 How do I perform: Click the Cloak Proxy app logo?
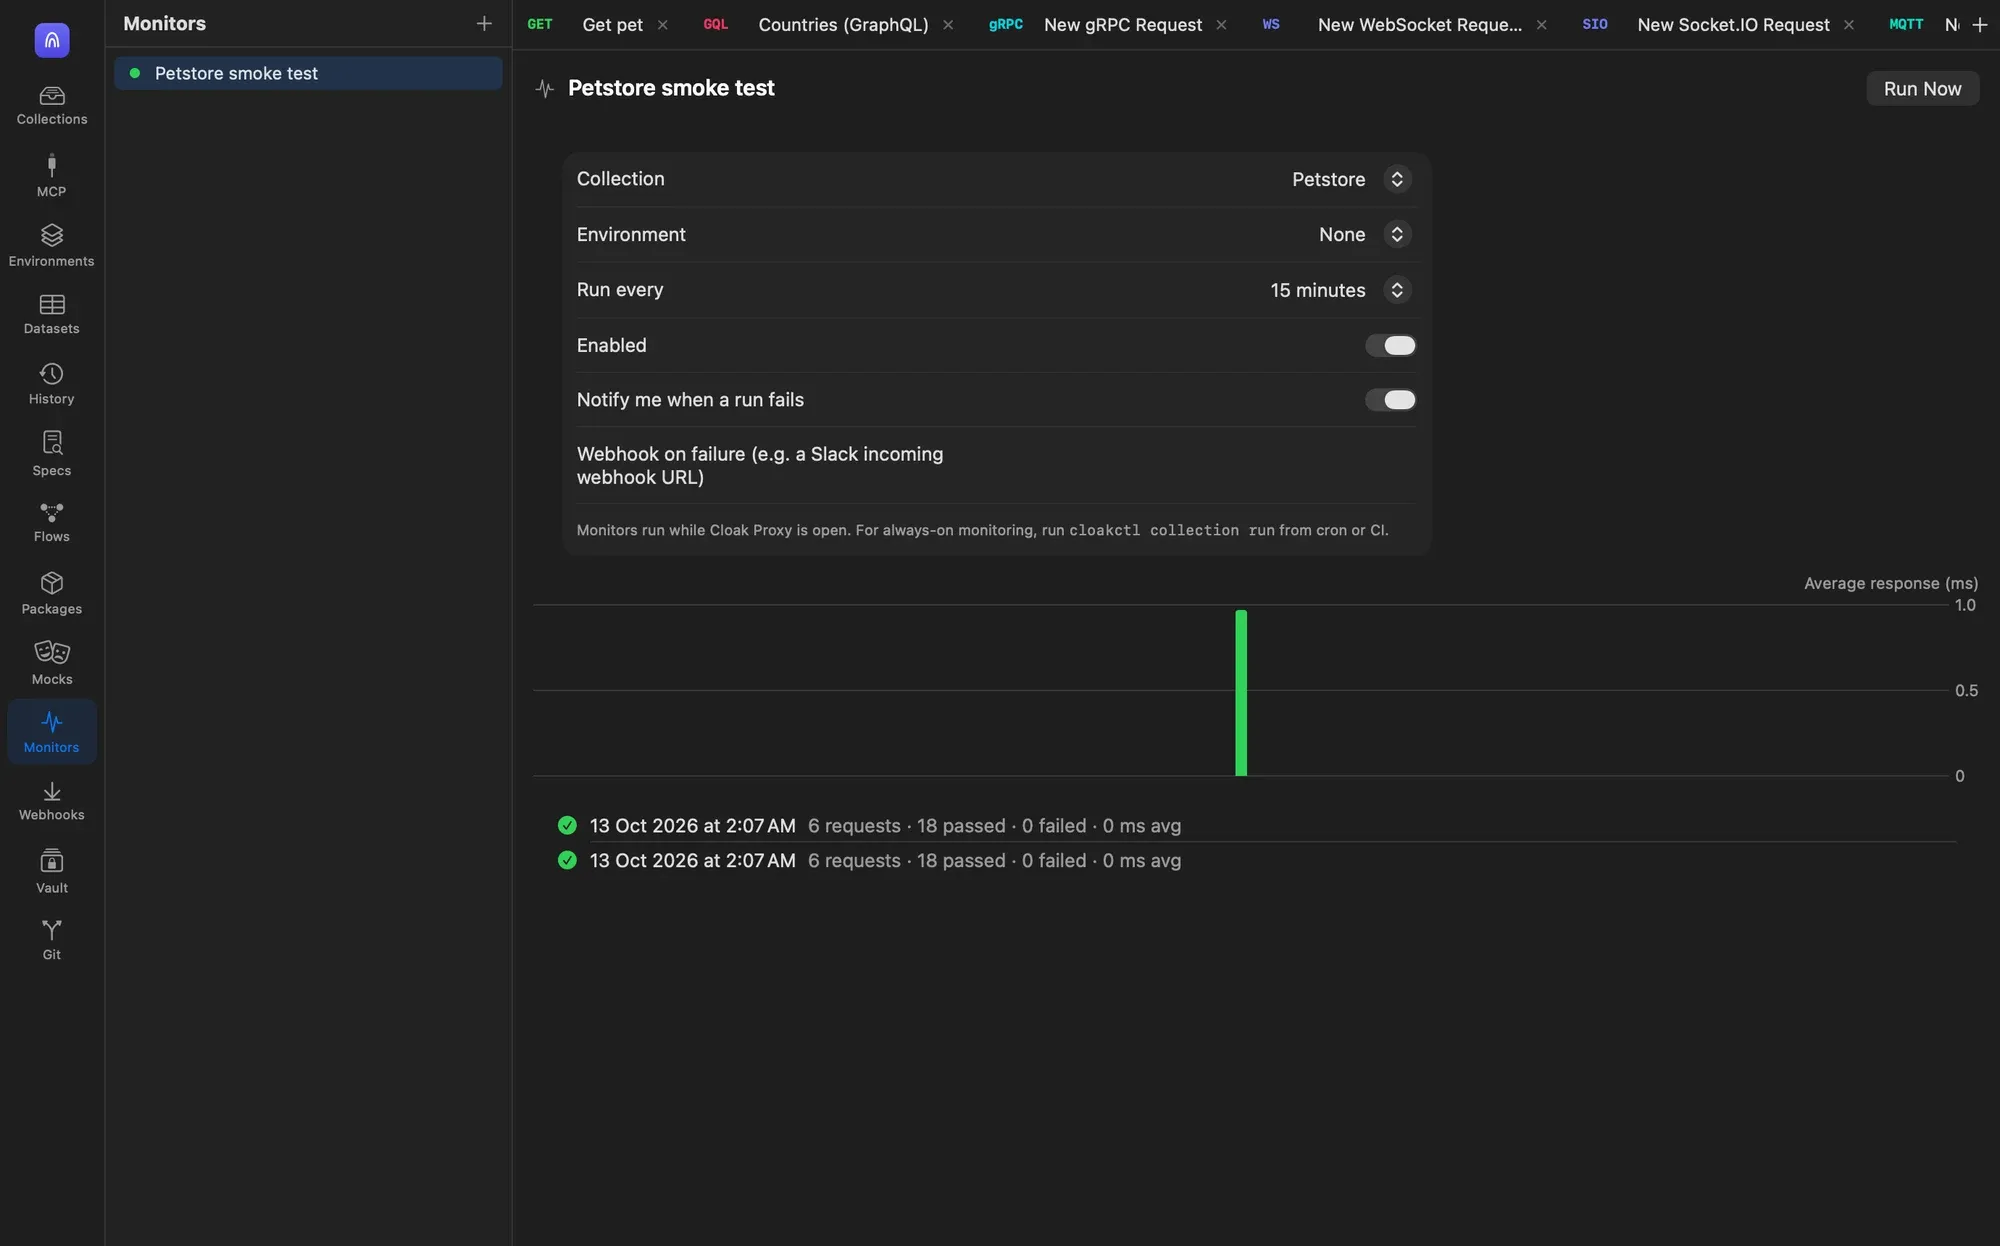pyautogui.click(x=52, y=40)
